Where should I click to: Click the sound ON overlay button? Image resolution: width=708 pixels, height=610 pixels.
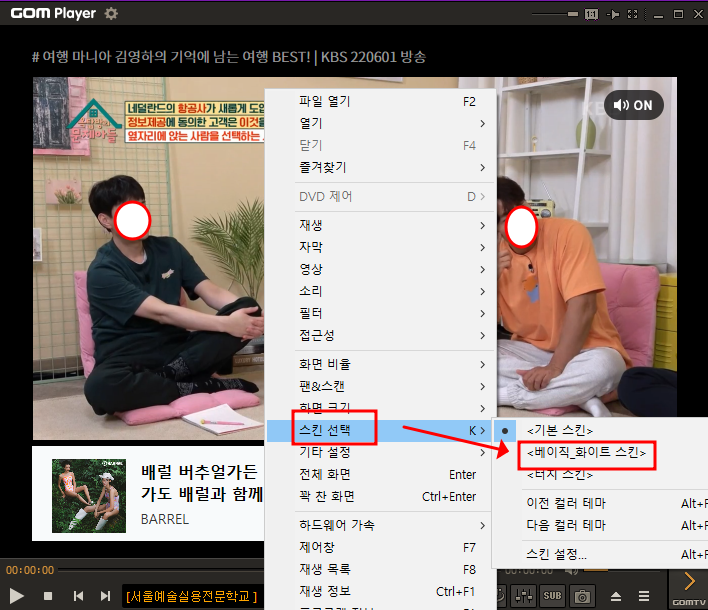[x=633, y=105]
